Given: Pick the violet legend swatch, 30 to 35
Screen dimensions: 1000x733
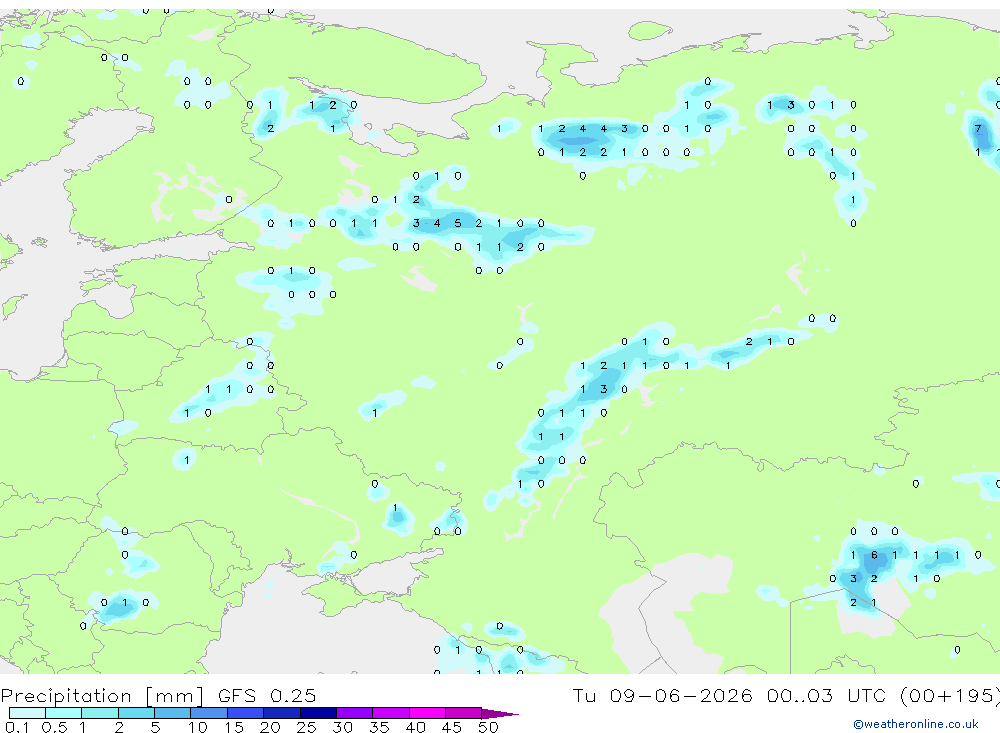Looking at the screenshot, I should (355, 713).
